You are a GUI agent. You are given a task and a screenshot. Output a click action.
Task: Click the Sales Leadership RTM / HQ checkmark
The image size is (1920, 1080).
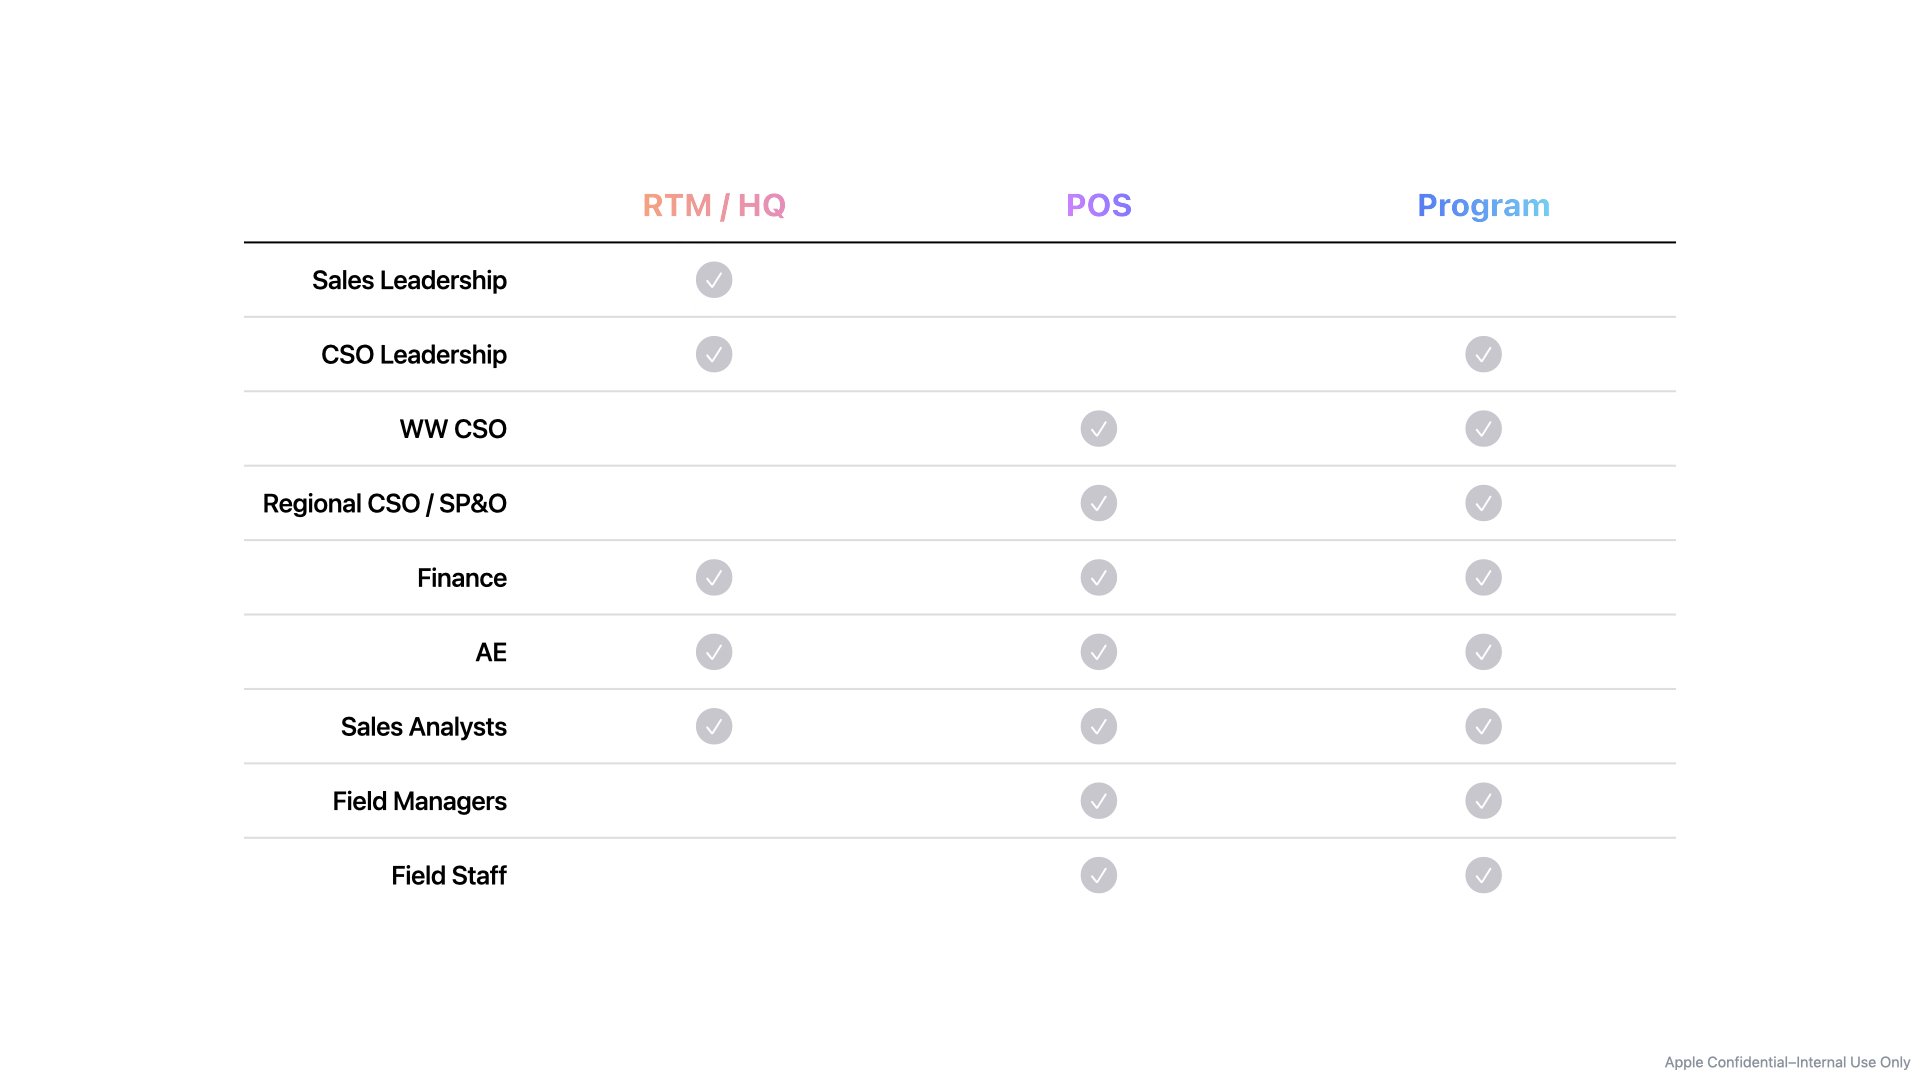[x=714, y=280]
